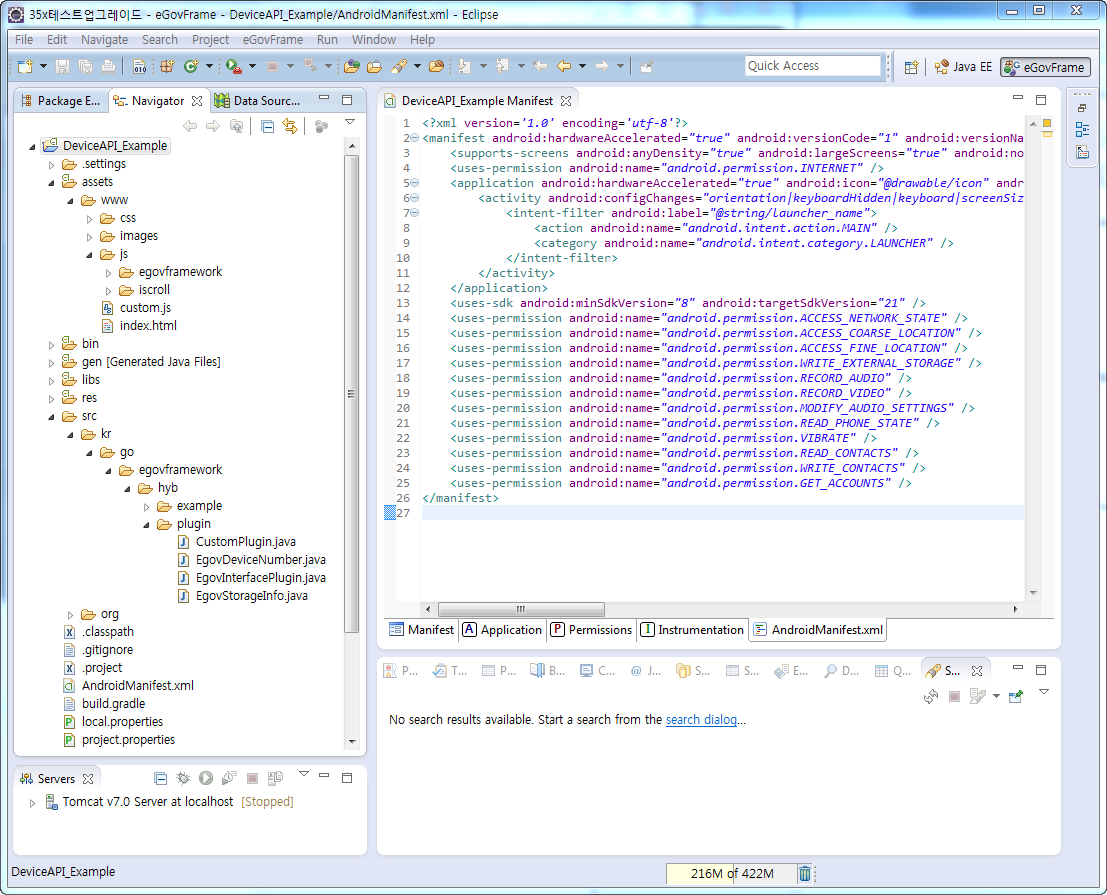This screenshot has height=895, width=1107.
Task: Start the server with the Servers panel play icon
Action: click(x=205, y=778)
